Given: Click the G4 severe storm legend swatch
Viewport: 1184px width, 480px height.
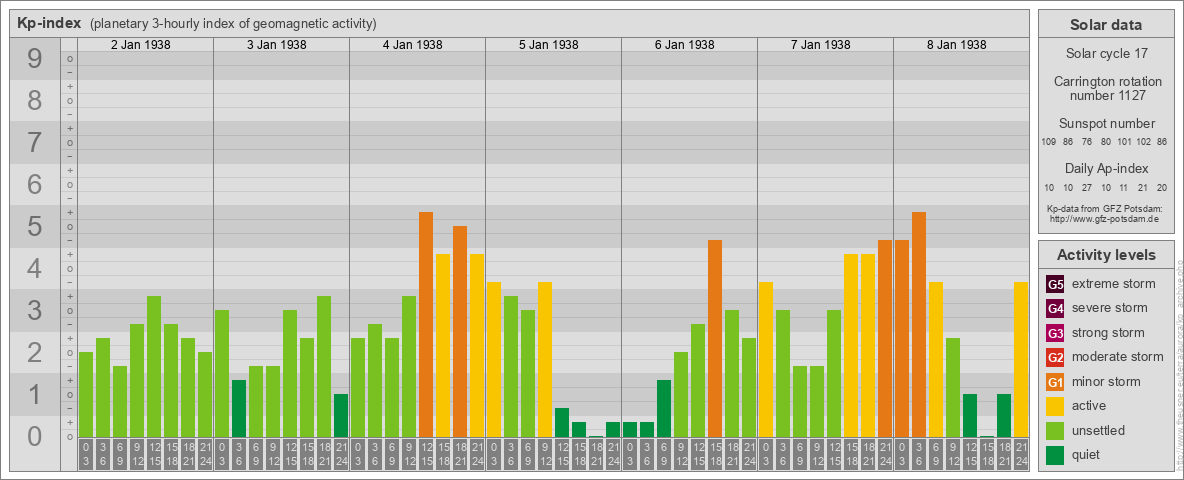Looking at the screenshot, I should [1055, 309].
